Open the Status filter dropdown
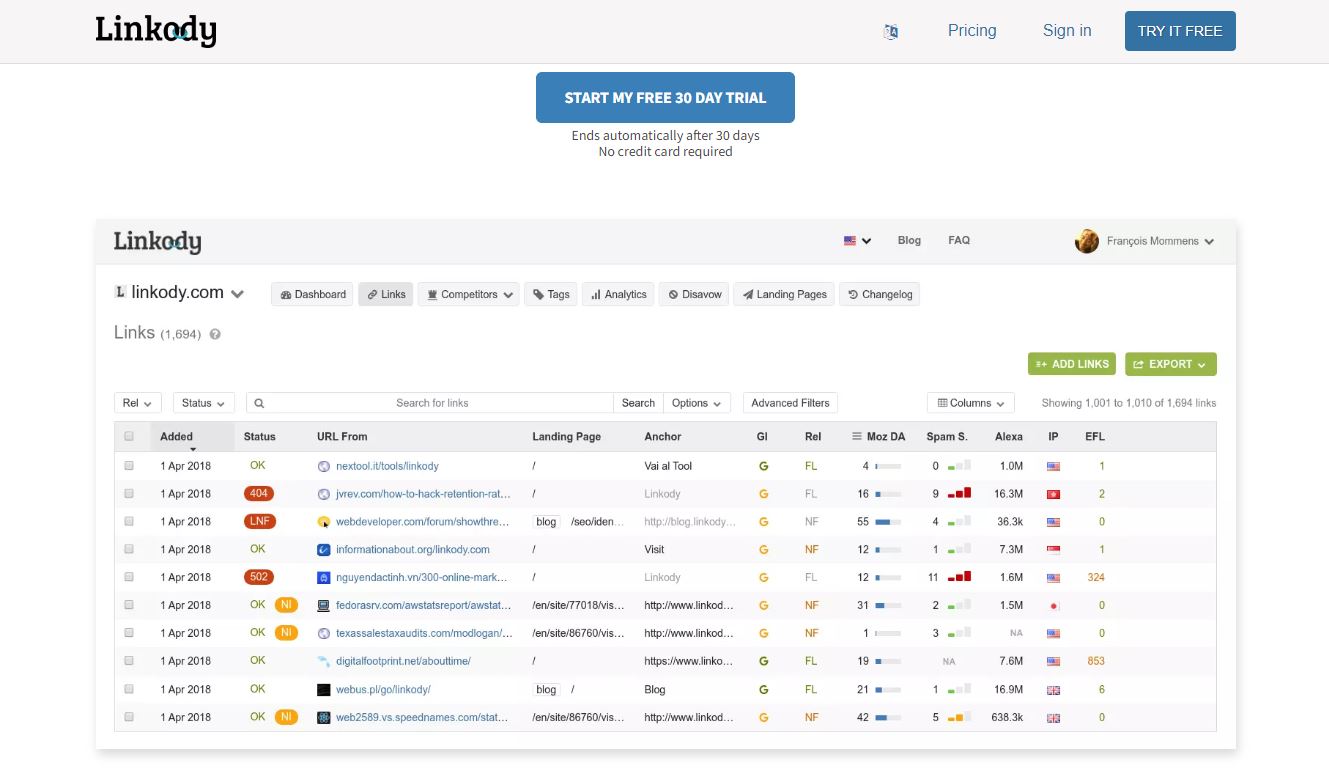The width and height of the screenshot is (1329, 779). tap(204, 403)
